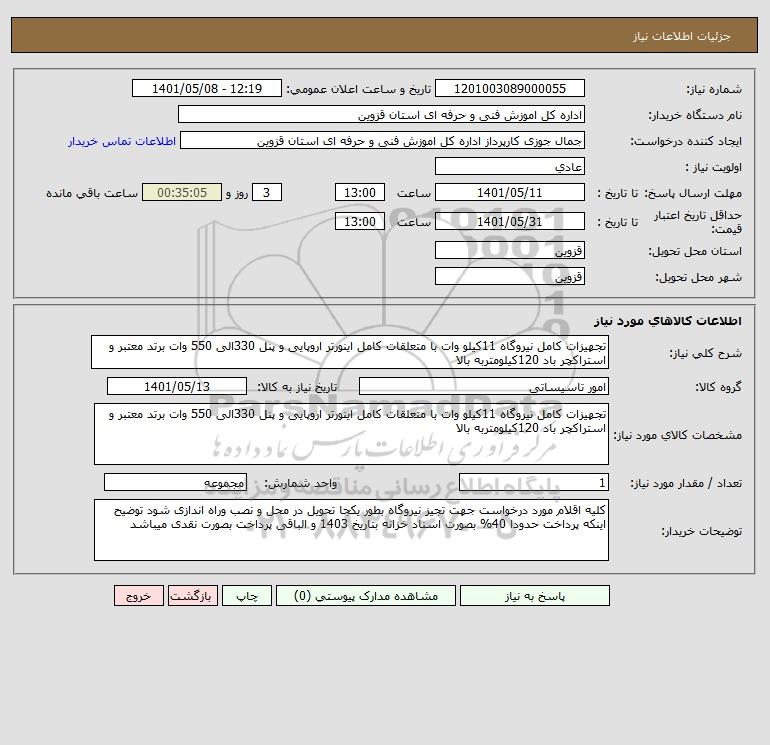The width and height of the screenshot is (770, 745).
Task: Click response deadline time 13:00 field
Action: (x=359, y=193)
